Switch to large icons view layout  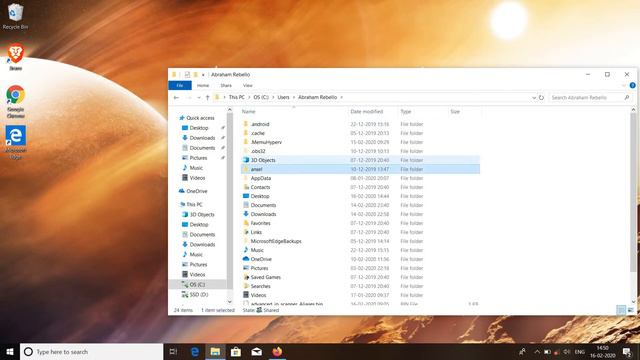click(x=631, y=310)
